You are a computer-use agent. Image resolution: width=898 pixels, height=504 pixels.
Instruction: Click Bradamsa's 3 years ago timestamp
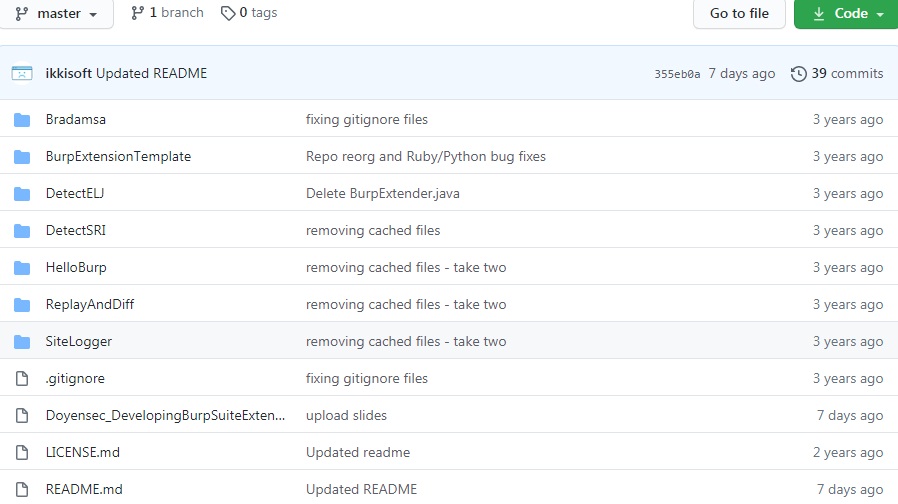click(848, 119)
